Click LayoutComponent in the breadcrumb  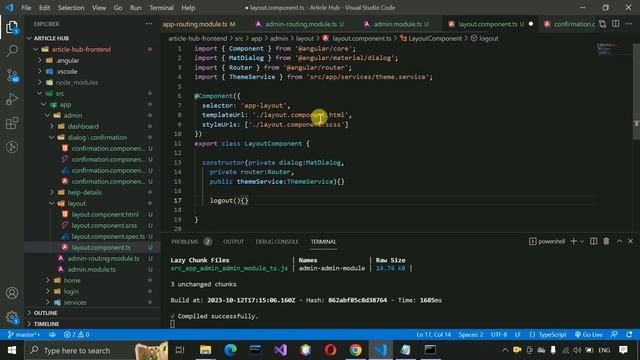435,38
